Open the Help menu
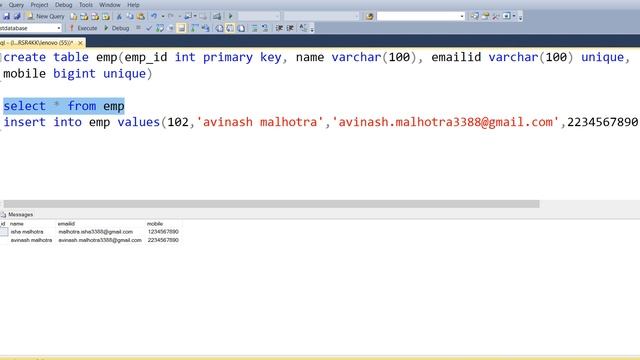The height and width of the screenshot is (360, 640). [133, 5]
